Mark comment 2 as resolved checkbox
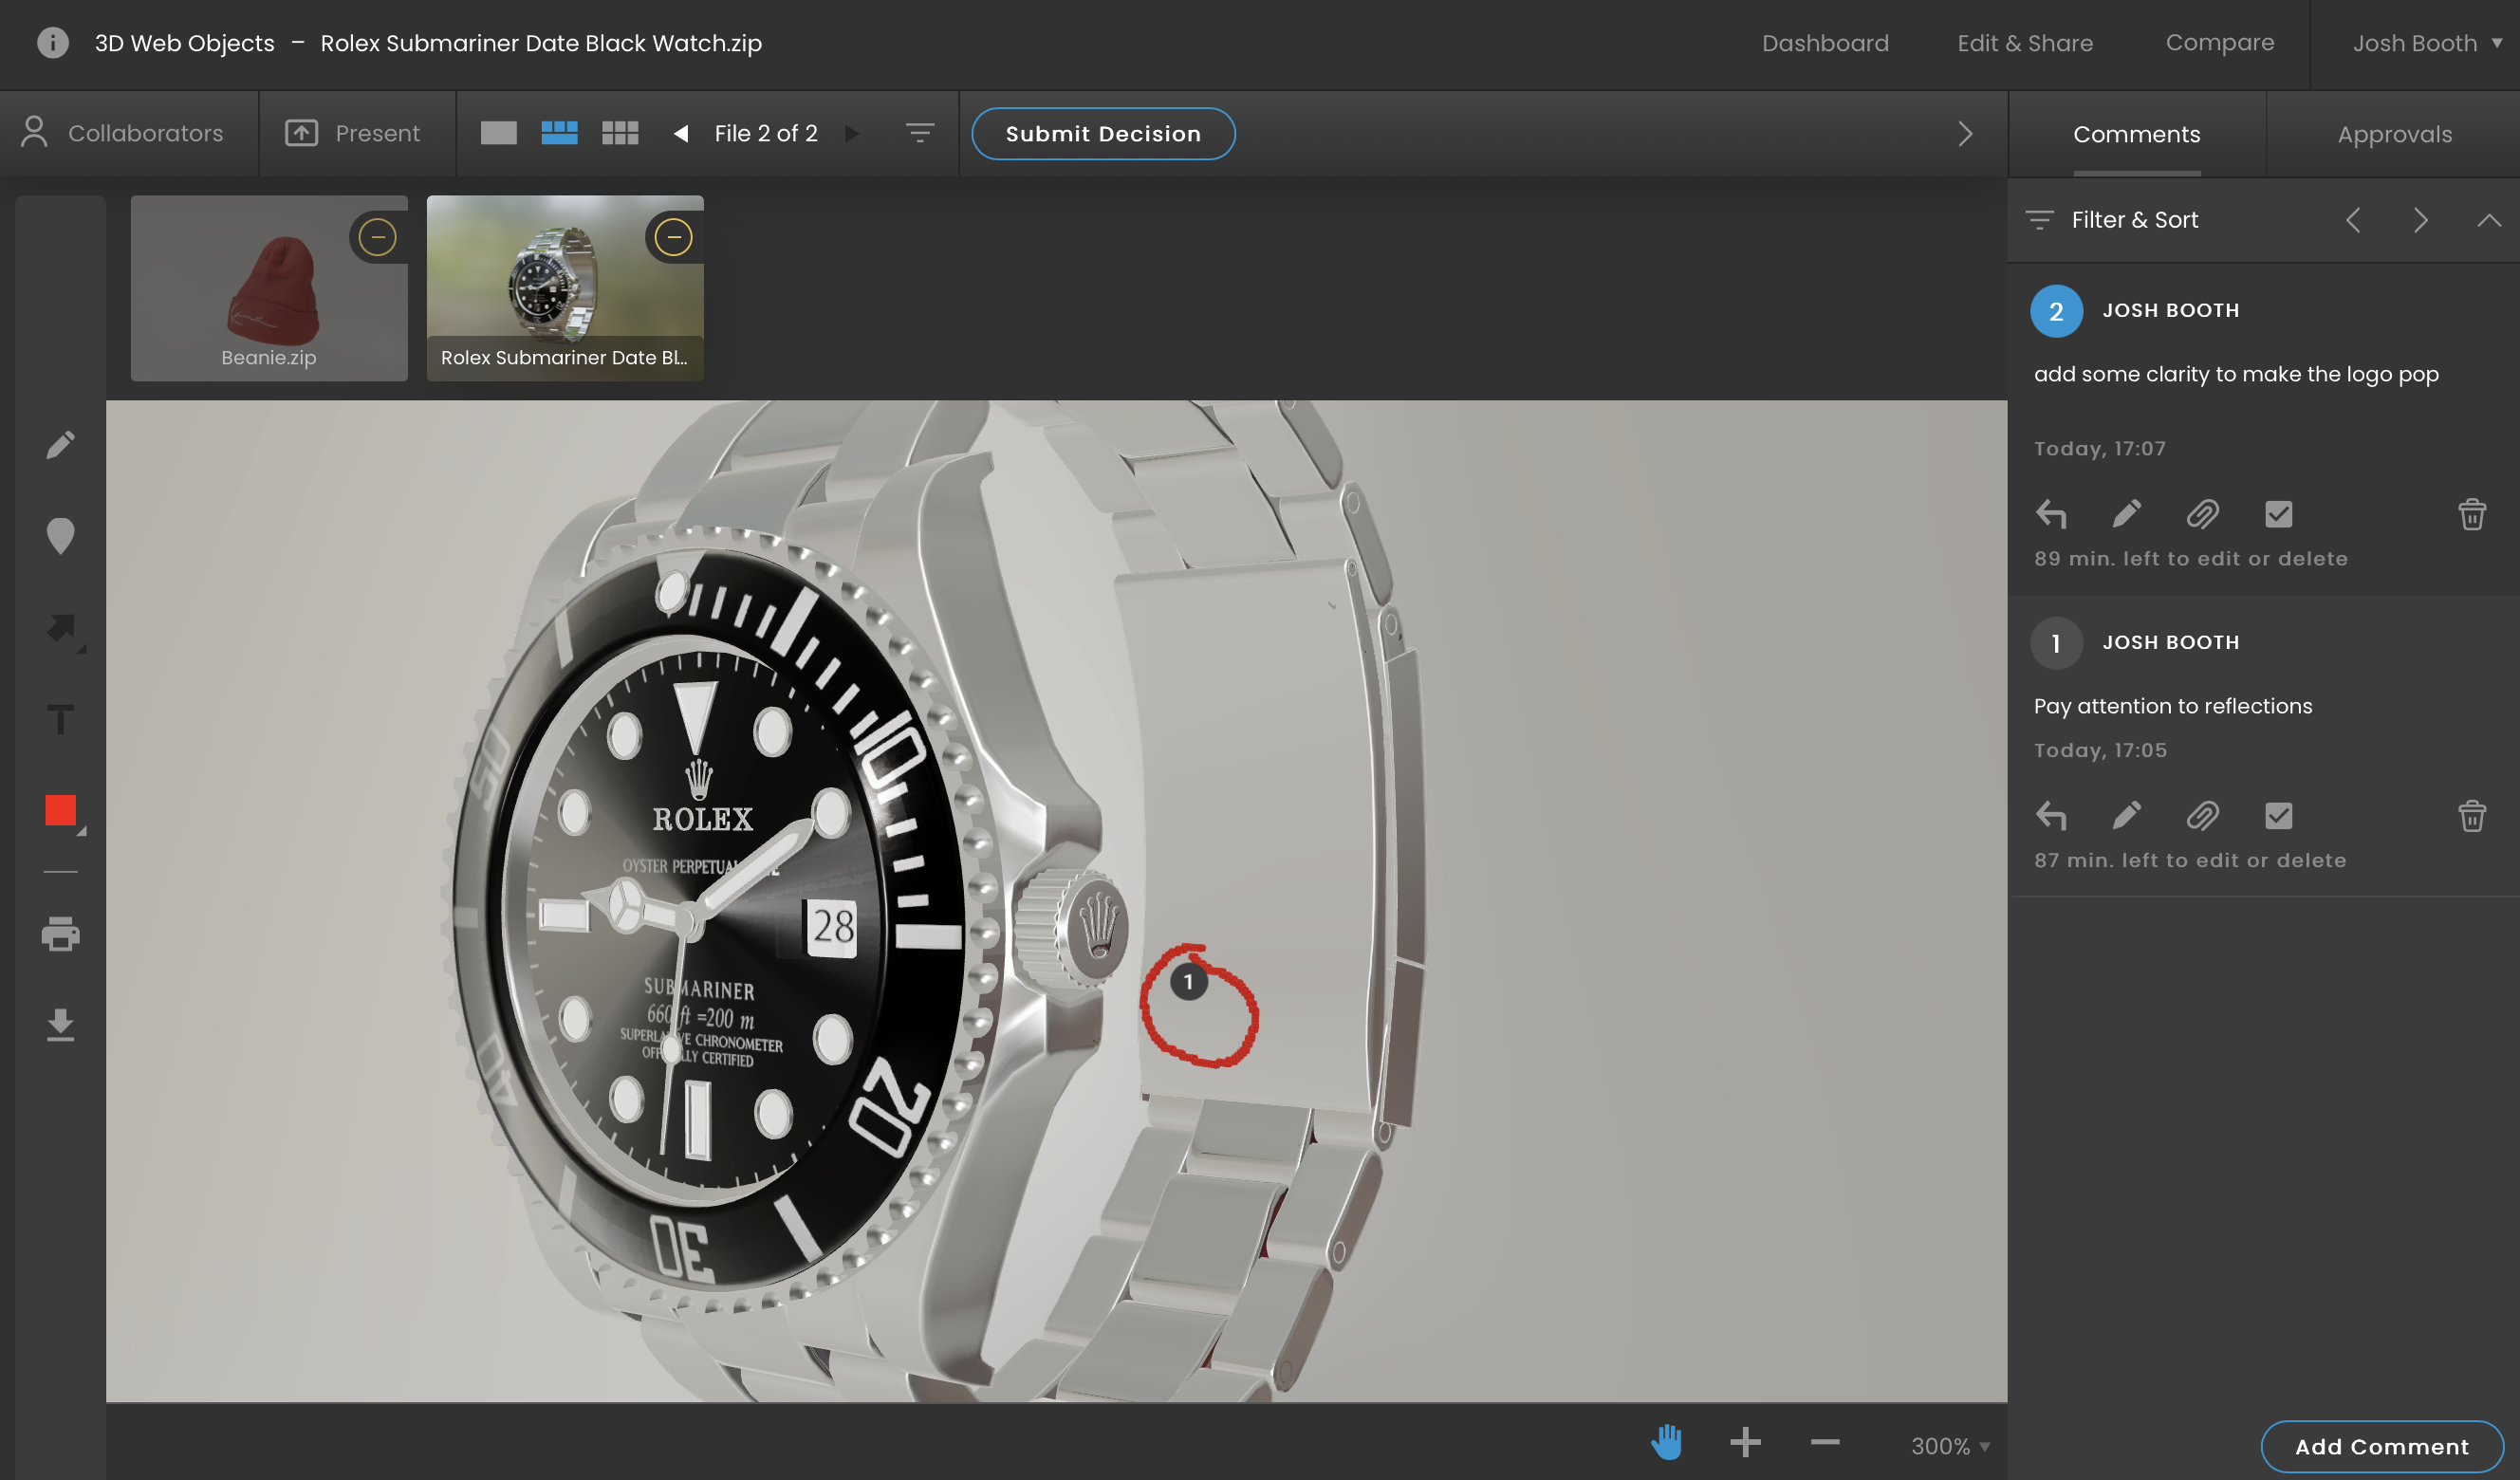Screen dimensions: 2520x1480 2278,514
